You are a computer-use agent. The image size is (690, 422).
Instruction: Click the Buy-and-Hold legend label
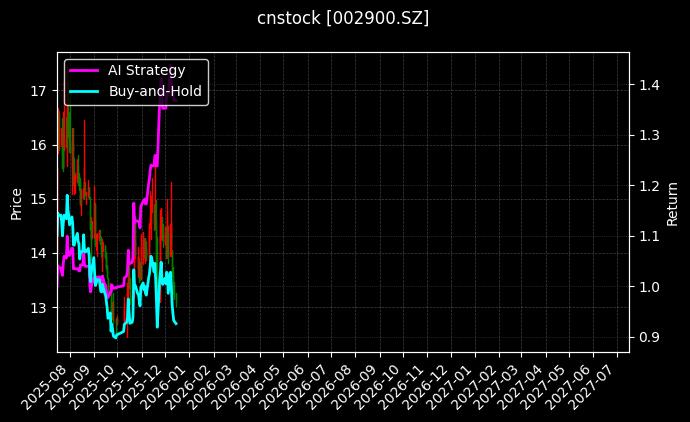click(x=155, y=91)
